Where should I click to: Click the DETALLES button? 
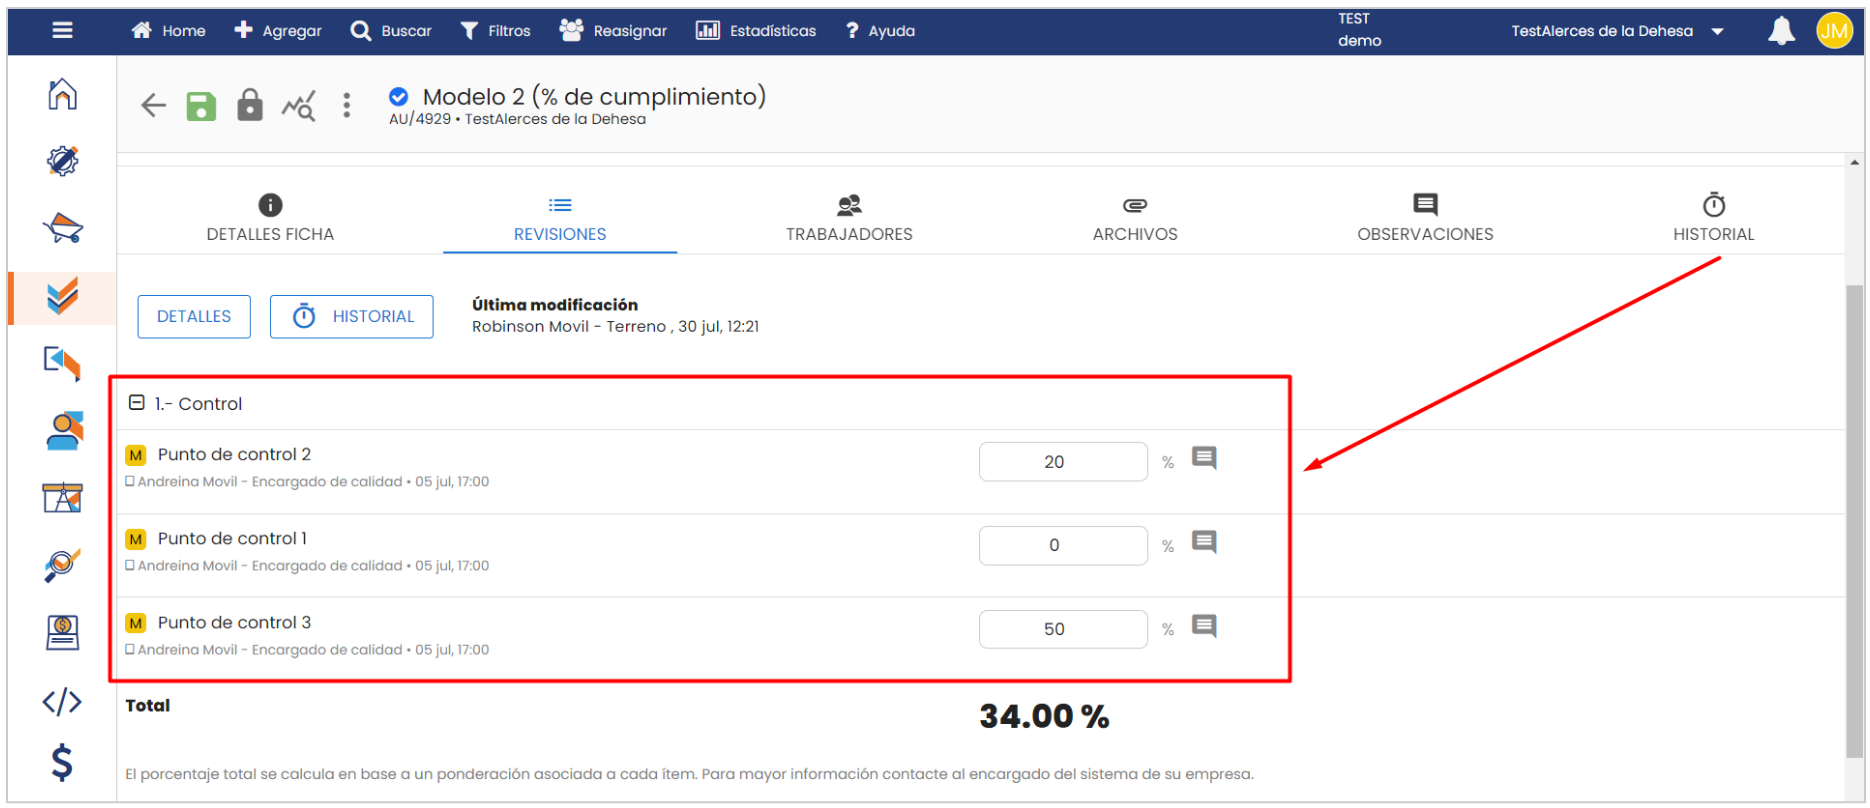194,317
